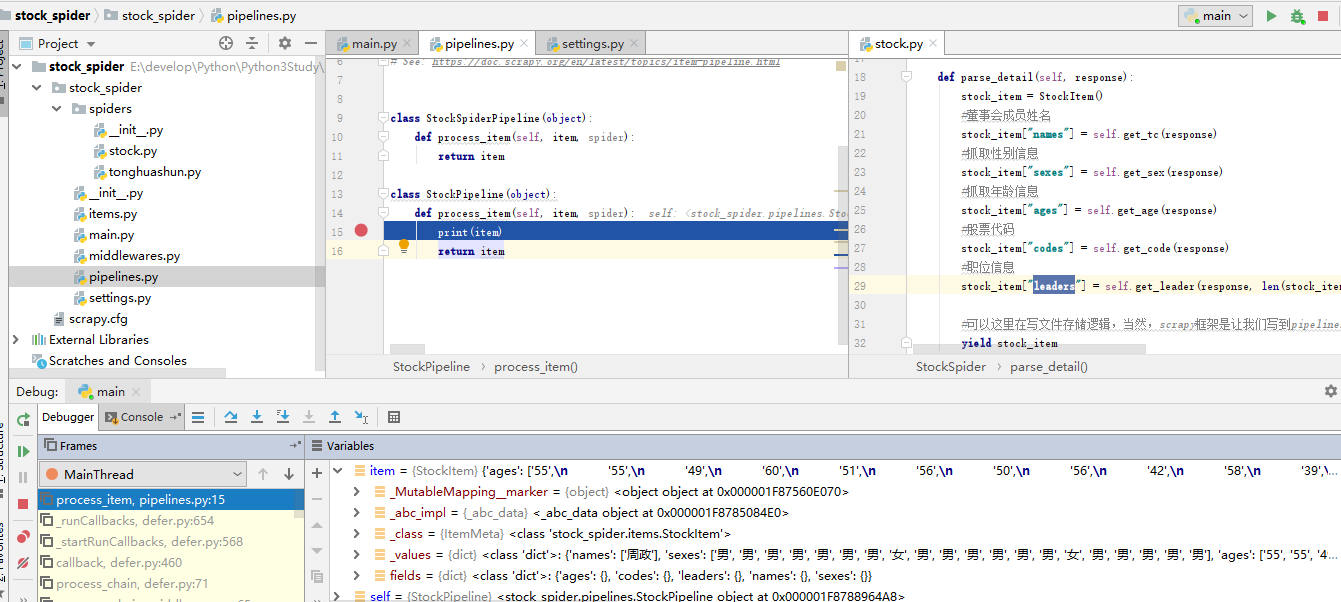Resume program in debug sidebar
1341x602 pixels.
tap(23, 452)
